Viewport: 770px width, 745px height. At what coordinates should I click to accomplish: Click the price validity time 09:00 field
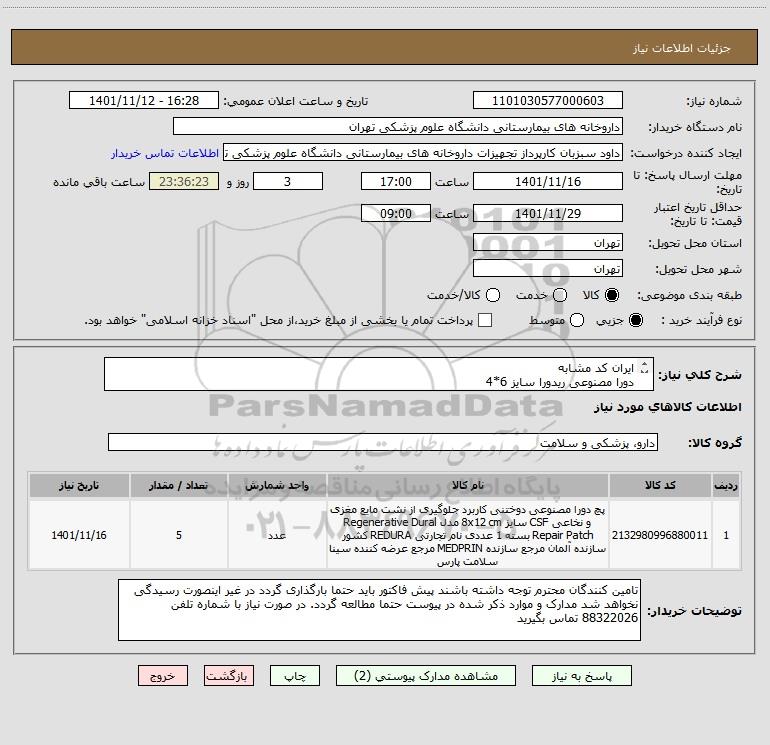[x=396, y=213]
